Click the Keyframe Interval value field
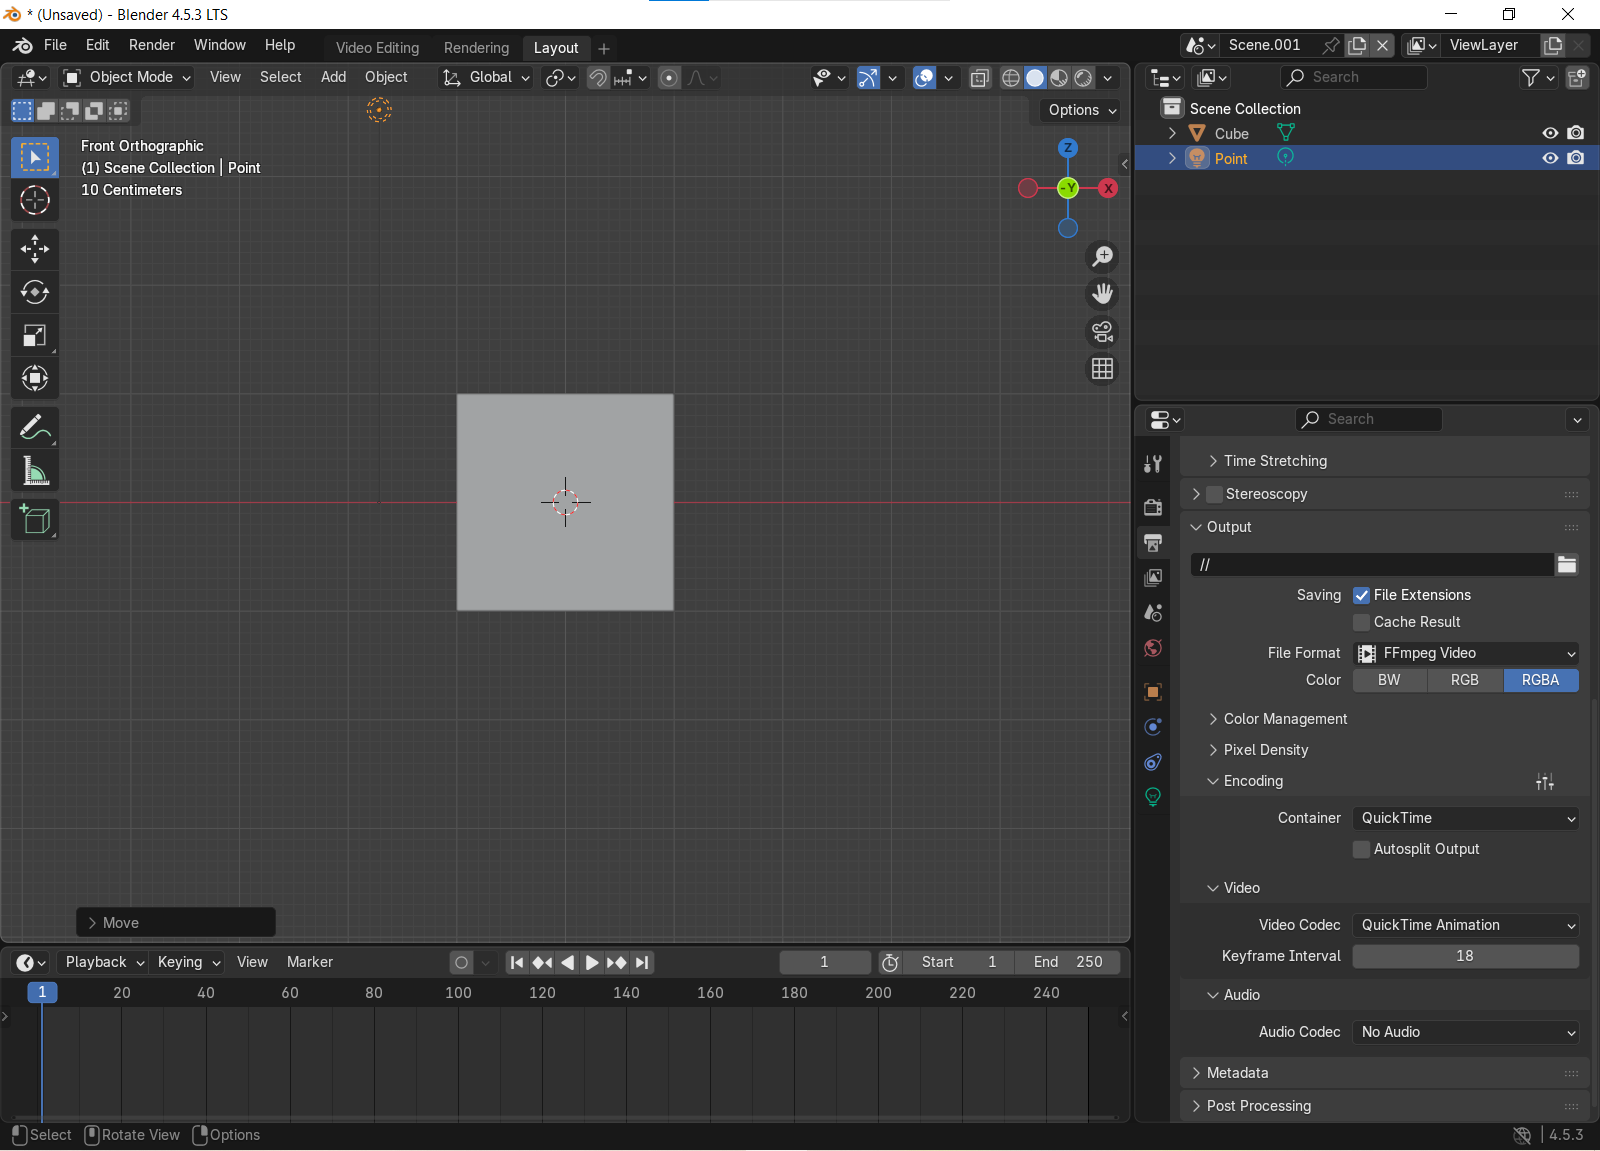The width and height of the screenshot is (1600, 1151). [1466, 956]
